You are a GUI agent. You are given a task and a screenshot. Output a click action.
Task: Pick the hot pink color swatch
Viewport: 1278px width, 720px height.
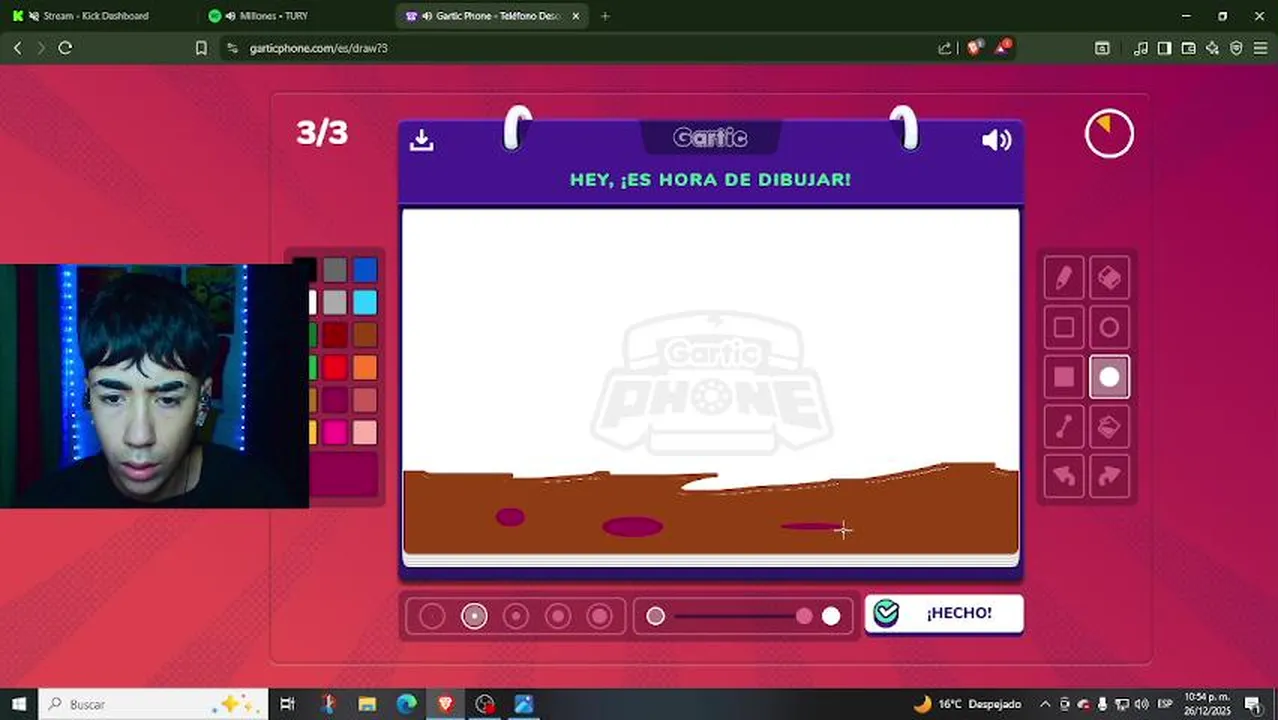[335, 432]
